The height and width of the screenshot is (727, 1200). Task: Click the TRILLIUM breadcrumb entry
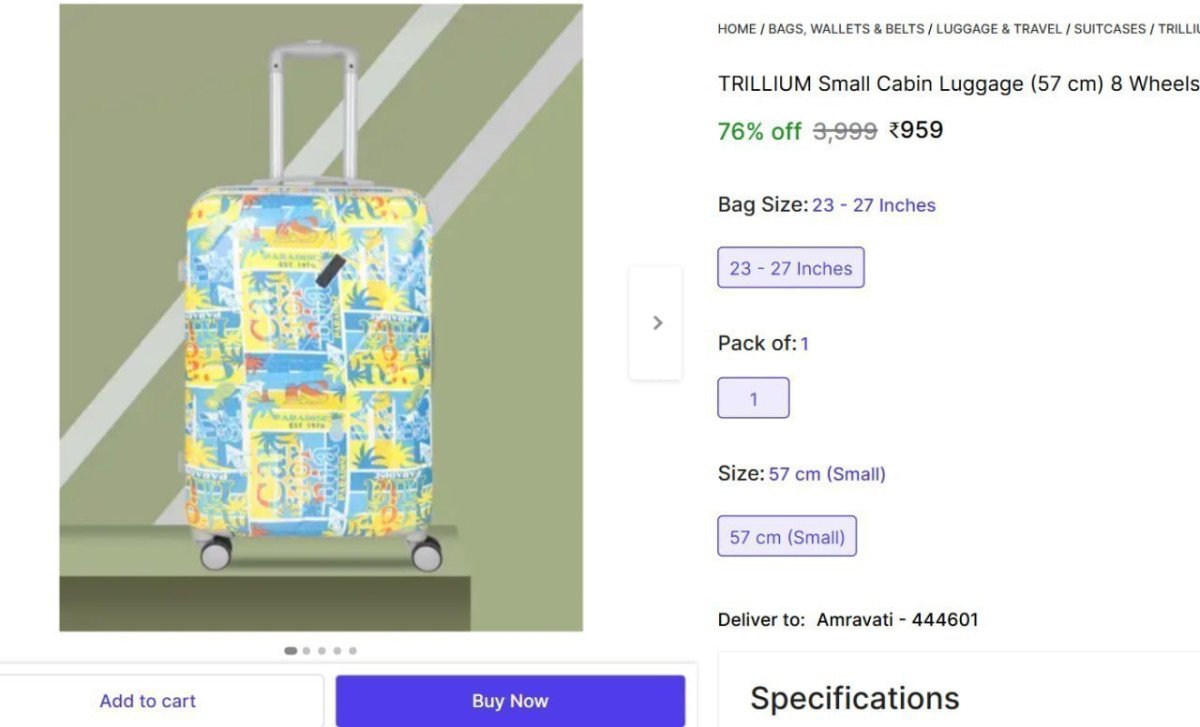pyautogui.click(x=1178, y=29)
